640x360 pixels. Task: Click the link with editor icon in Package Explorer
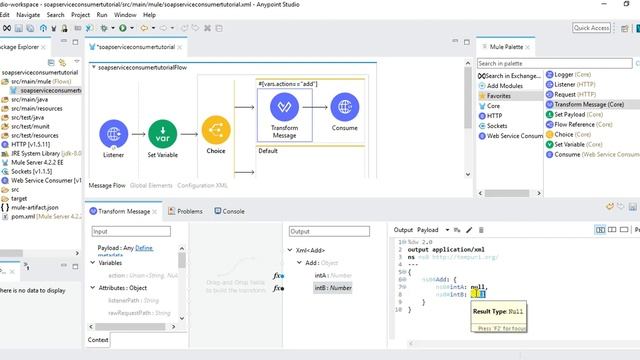pyautogui.click(x=62, y=62)
